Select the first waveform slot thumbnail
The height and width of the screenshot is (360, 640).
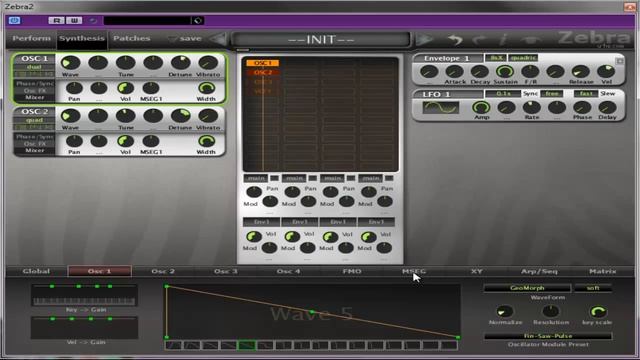[x=173, y=345]
